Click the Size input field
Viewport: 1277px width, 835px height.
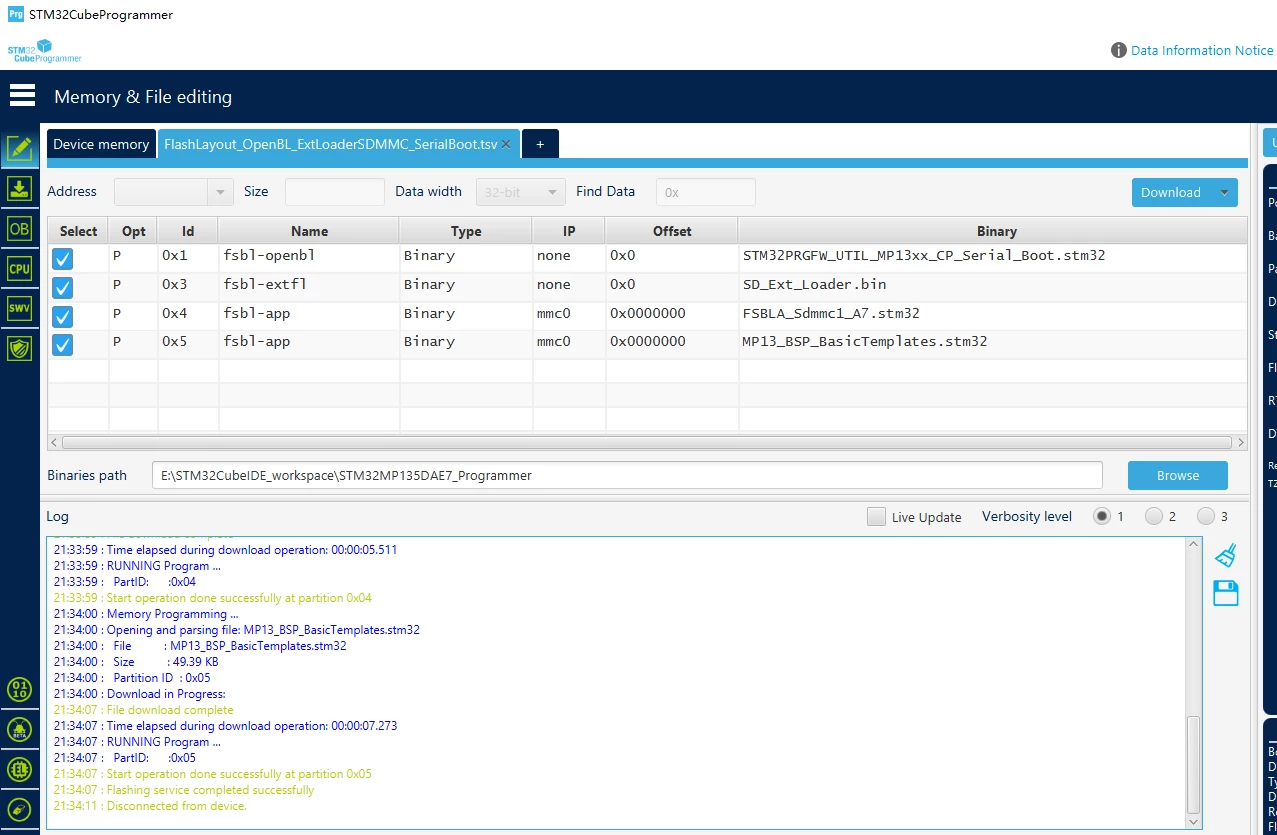[x=335, y=192]
